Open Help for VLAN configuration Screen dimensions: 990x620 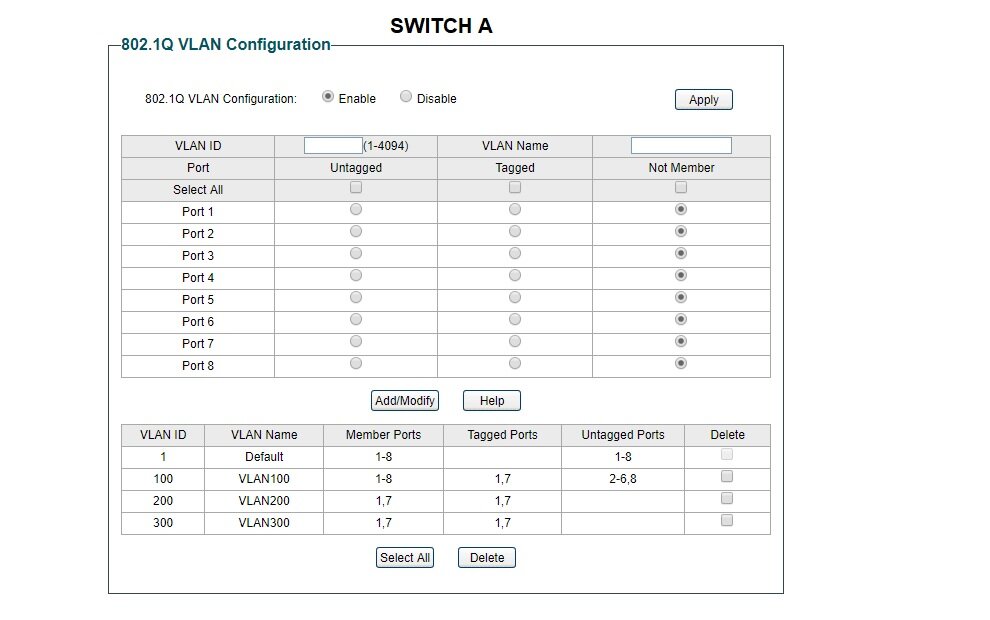pos(492,401)
